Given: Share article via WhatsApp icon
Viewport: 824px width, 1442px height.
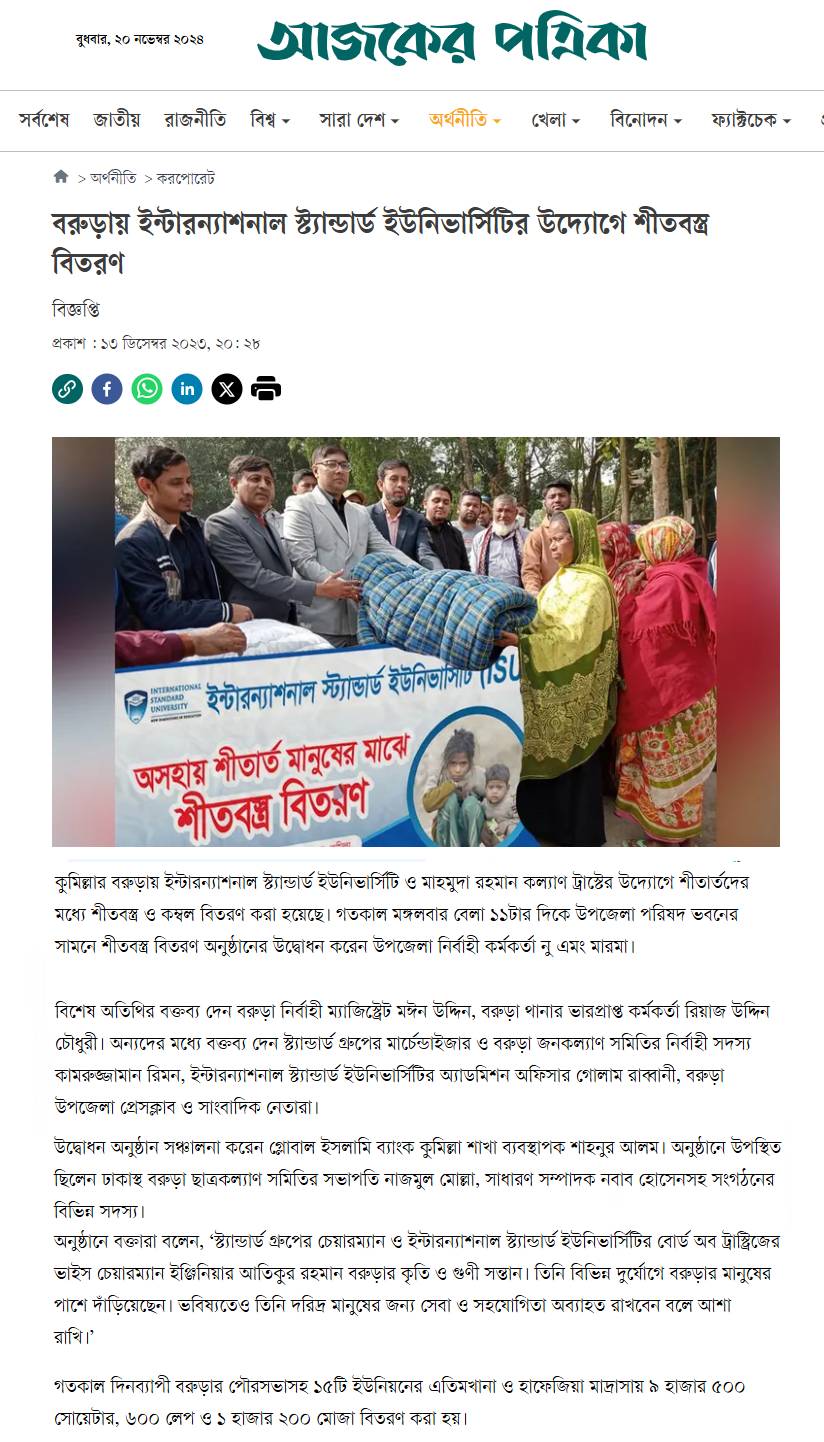Looking at the screenshot, I should coord(147,388).
